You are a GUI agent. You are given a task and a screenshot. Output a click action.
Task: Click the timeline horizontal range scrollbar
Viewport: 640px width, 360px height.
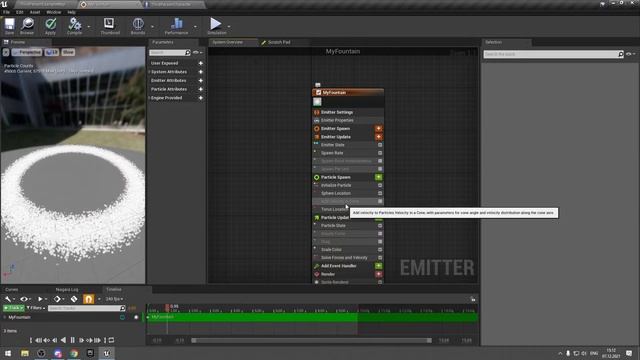(x=311, y=340)
